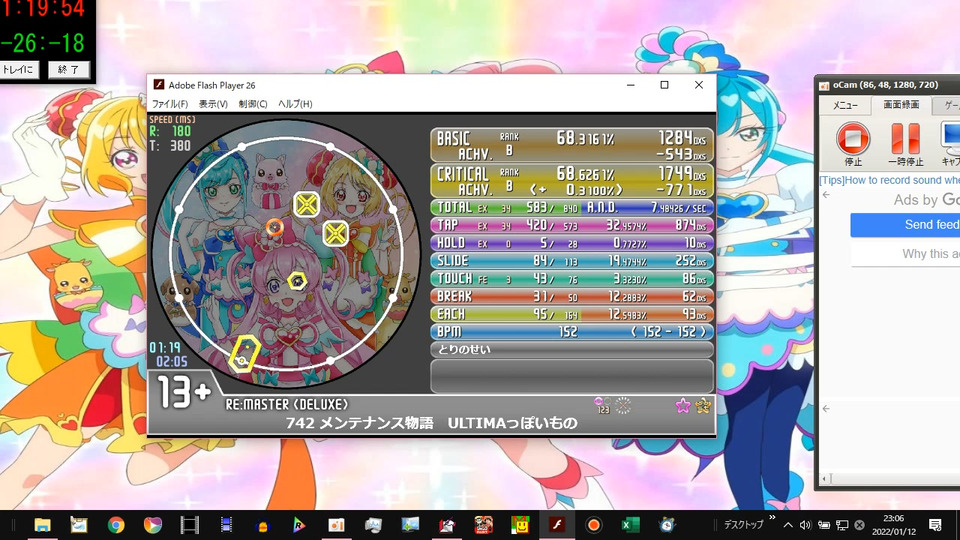This screenshot has height=540, width=960.
Task: Click the 123 counter icon in the game footer
Action: [x=602, y=405]
